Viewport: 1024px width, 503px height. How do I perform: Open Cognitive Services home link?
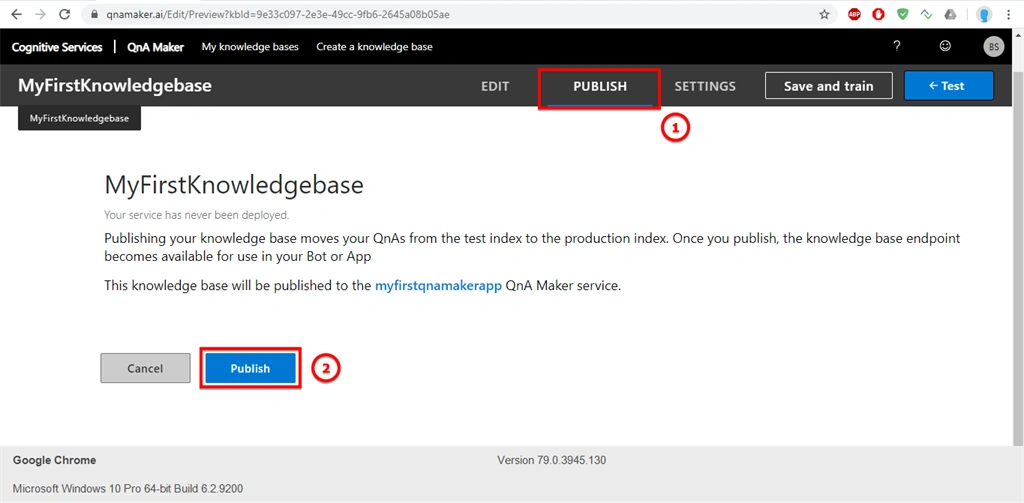pyautogui.click(x=57, y=47)
